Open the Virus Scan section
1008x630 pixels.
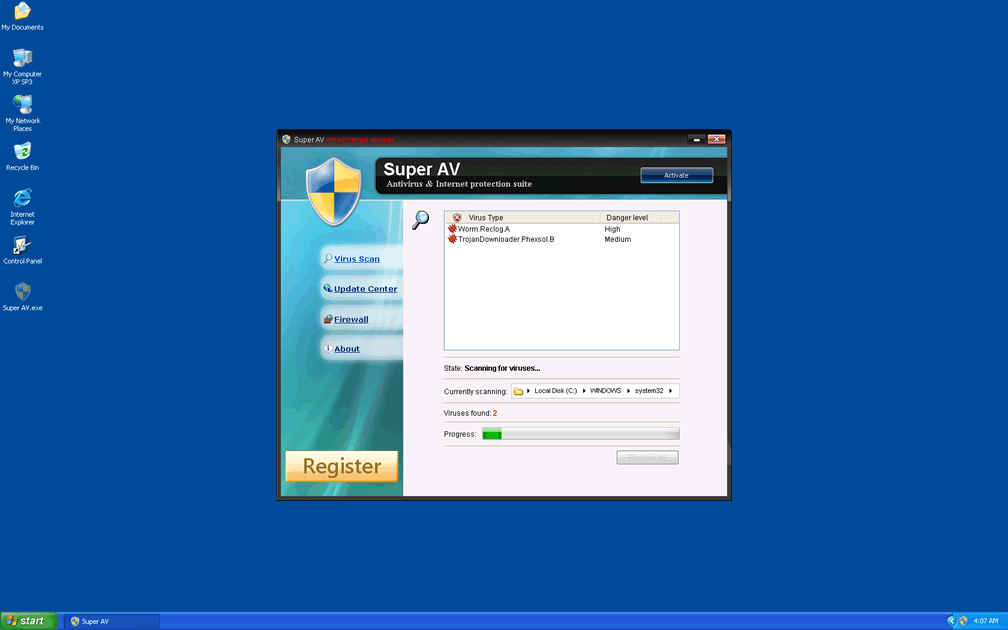point(357,259)
